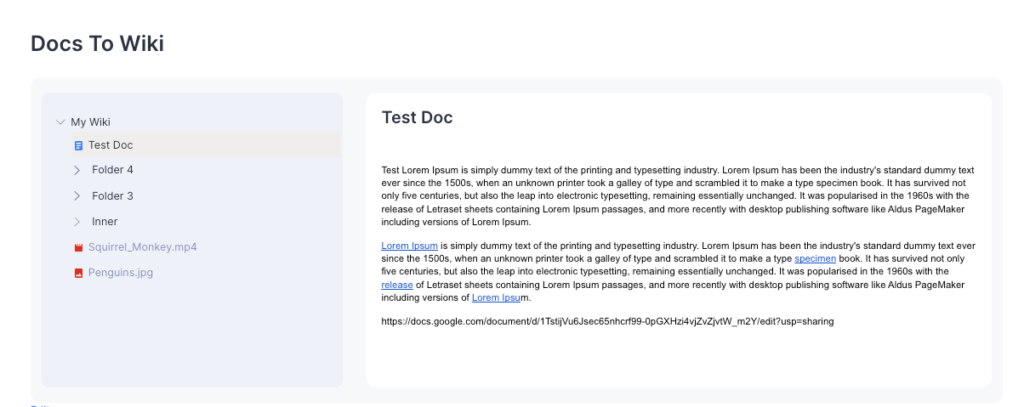1024x407 pixels.
Task: Open the 'specimen' hyperlink
Action: 814,258
